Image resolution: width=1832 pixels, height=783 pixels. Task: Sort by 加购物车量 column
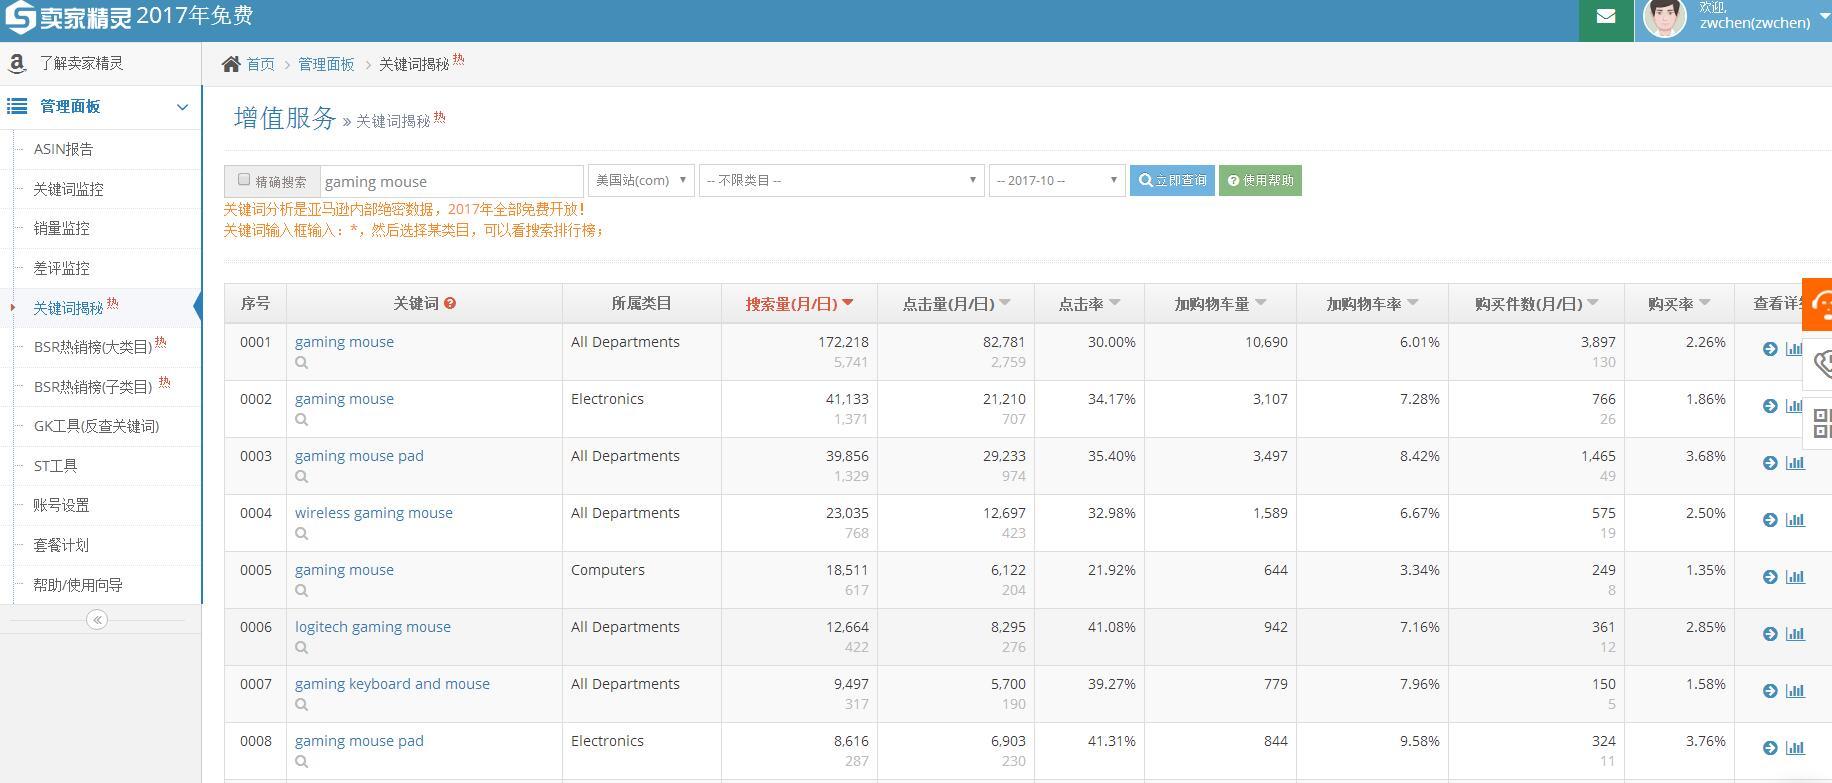click(1220, 303)
